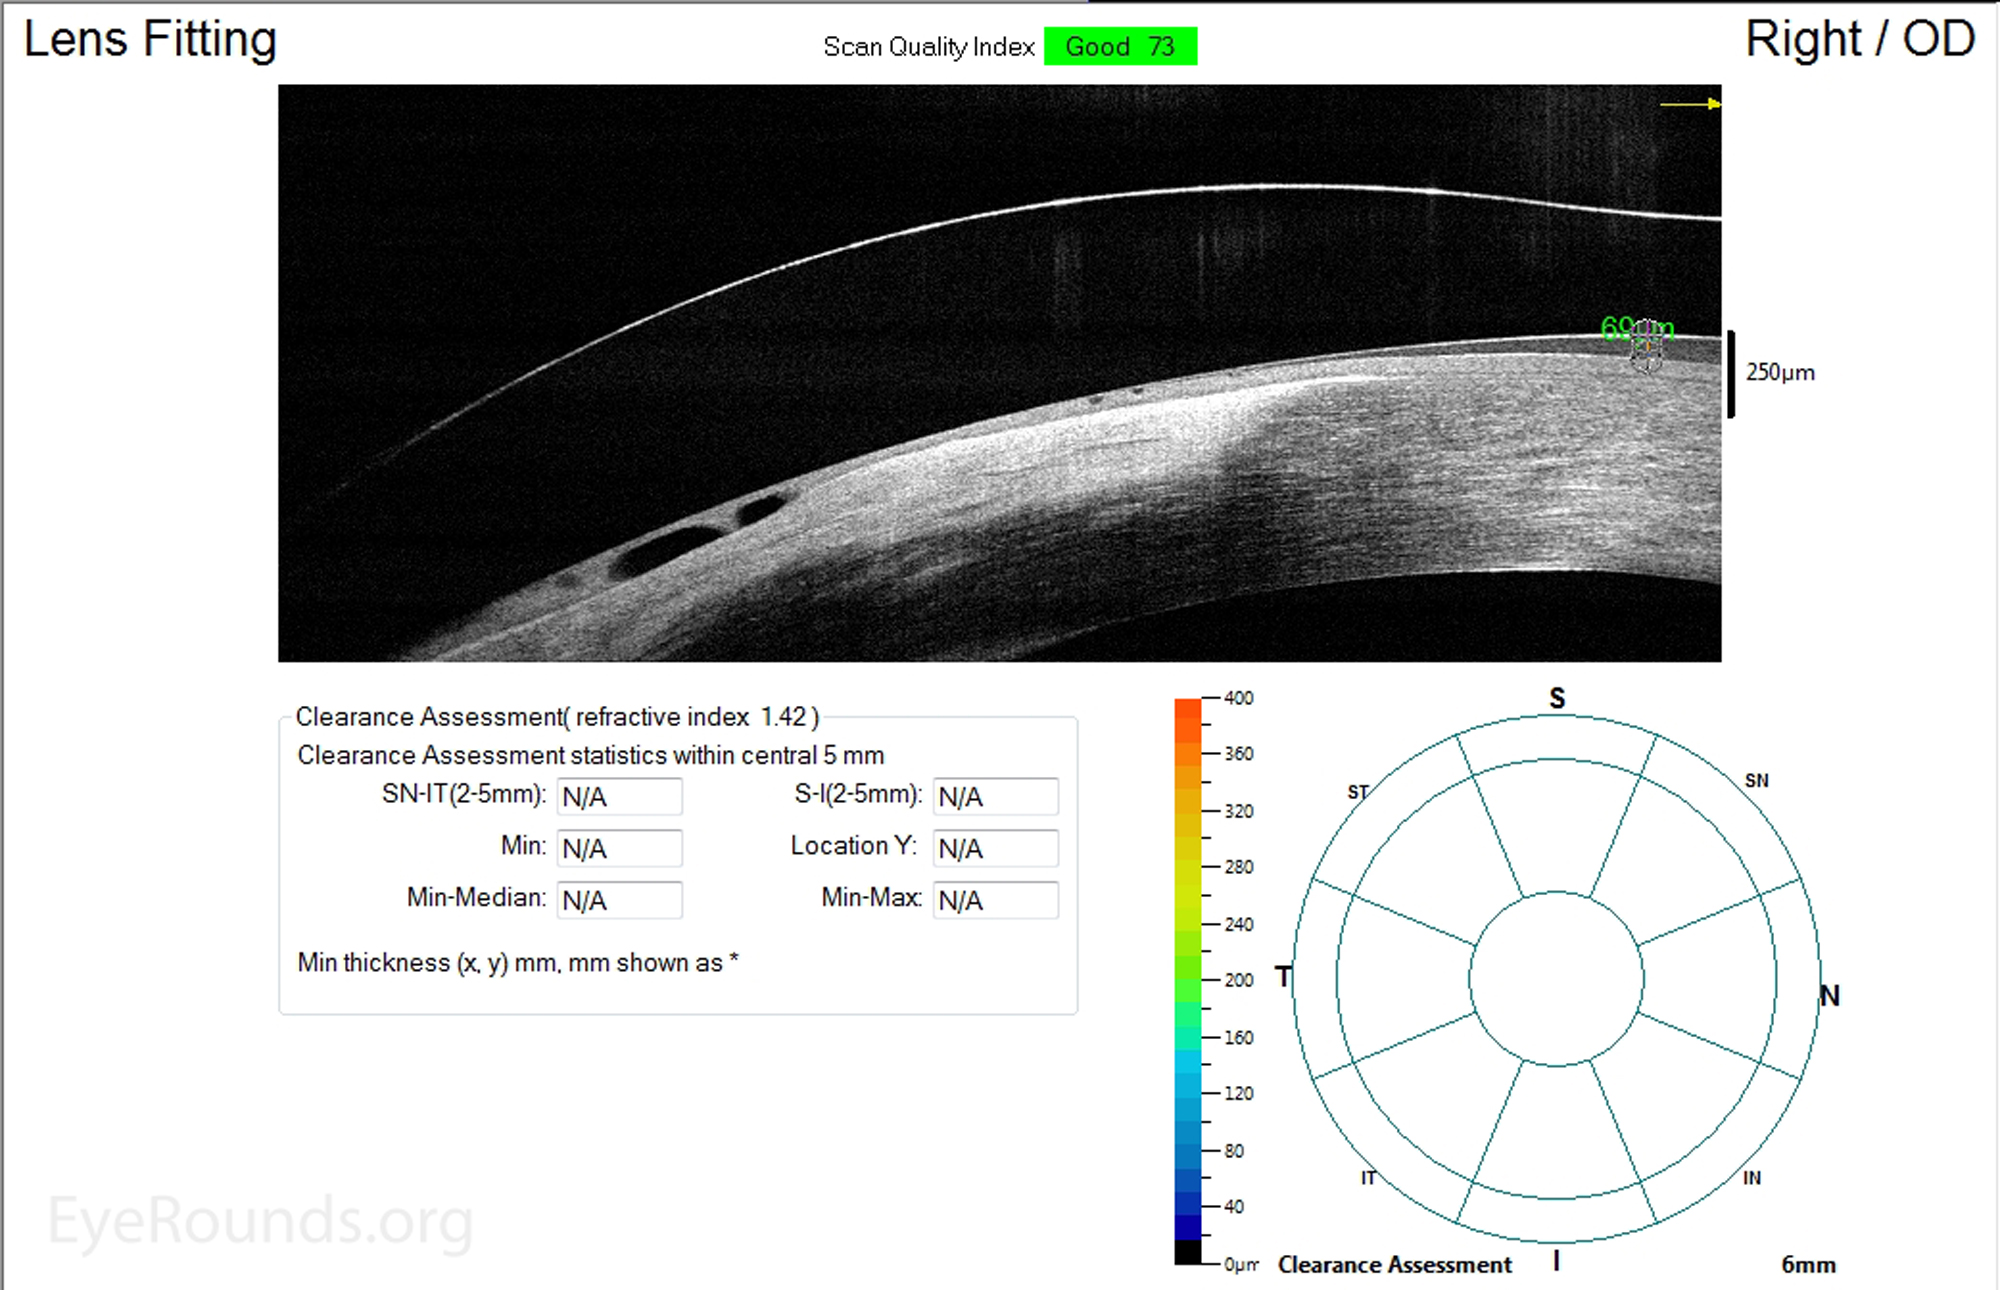Click the N label on the clearance map

(x=1829, y=995)
